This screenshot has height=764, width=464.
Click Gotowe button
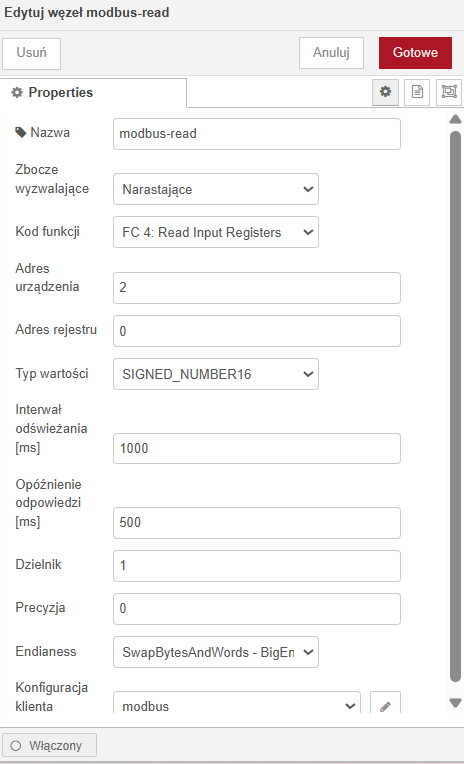point(415,53)
